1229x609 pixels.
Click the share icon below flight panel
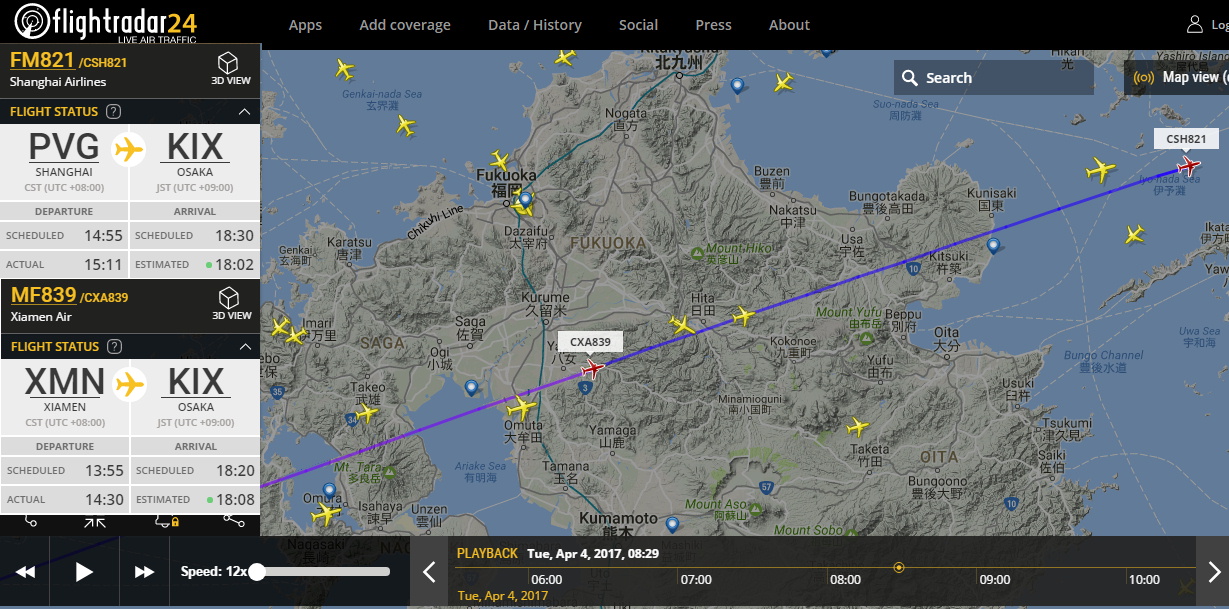tap(233, 520)
